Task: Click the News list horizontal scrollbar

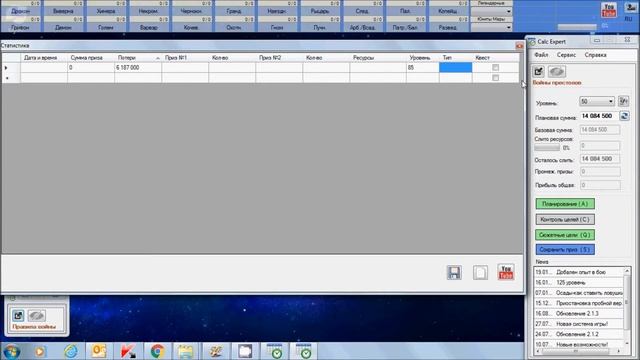Action: click(x=579, y=351)
